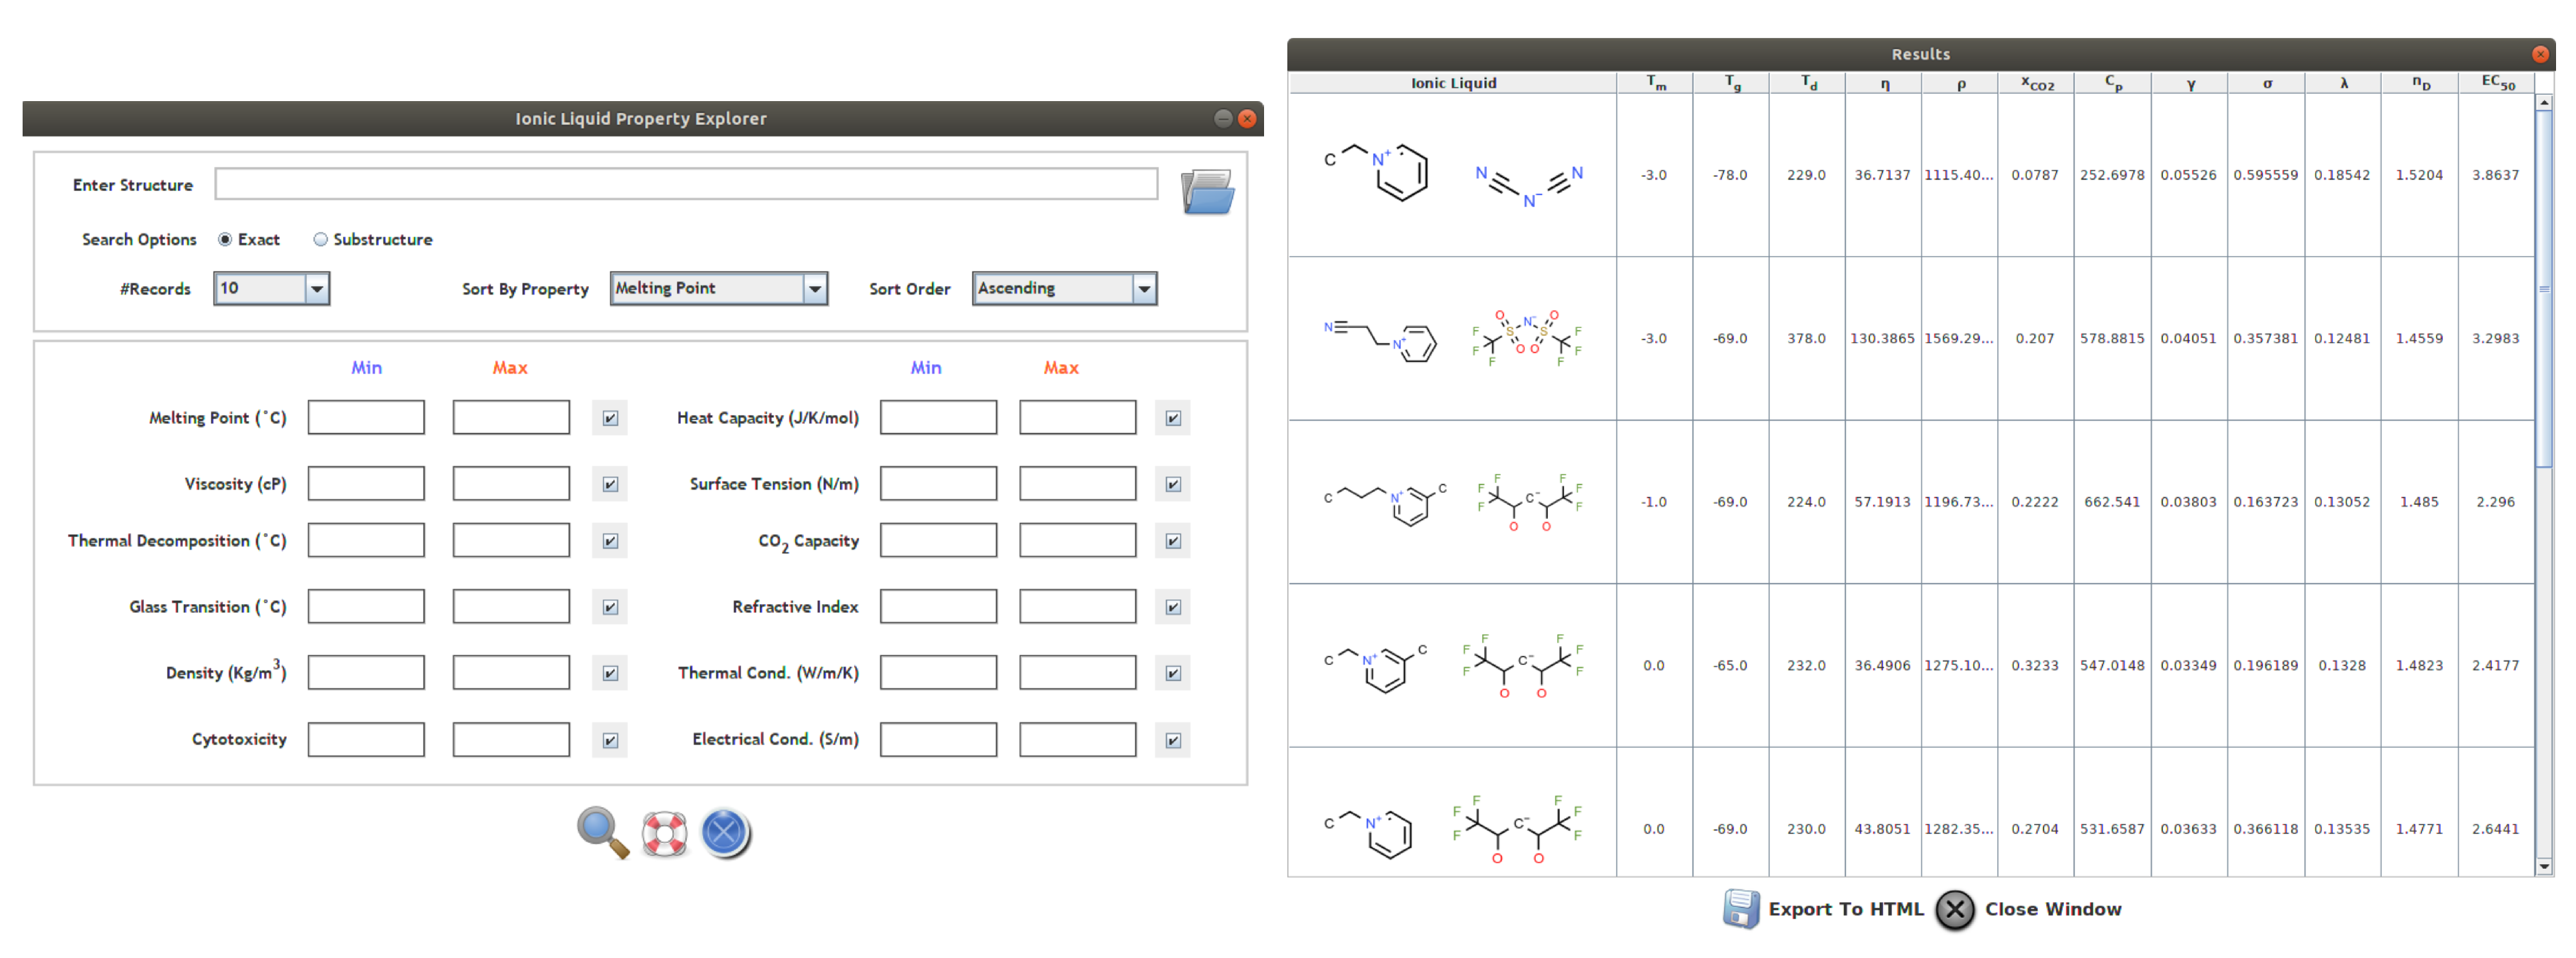Open the Sort Order Ascending dropdown
The image size is (2576, 958).
[1144, 289]
